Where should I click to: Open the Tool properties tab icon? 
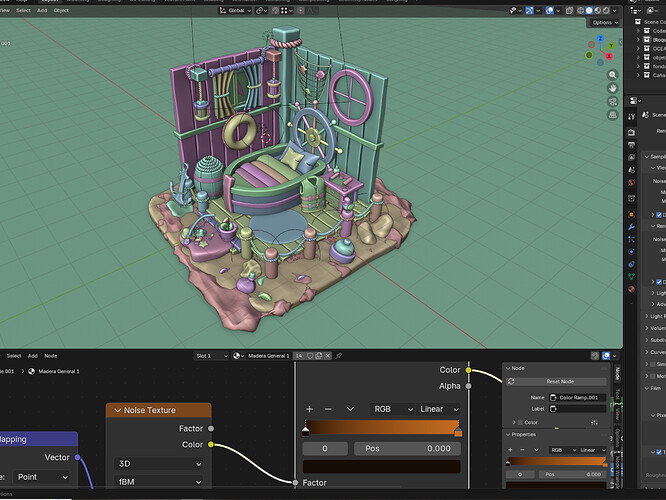(632, 116)
